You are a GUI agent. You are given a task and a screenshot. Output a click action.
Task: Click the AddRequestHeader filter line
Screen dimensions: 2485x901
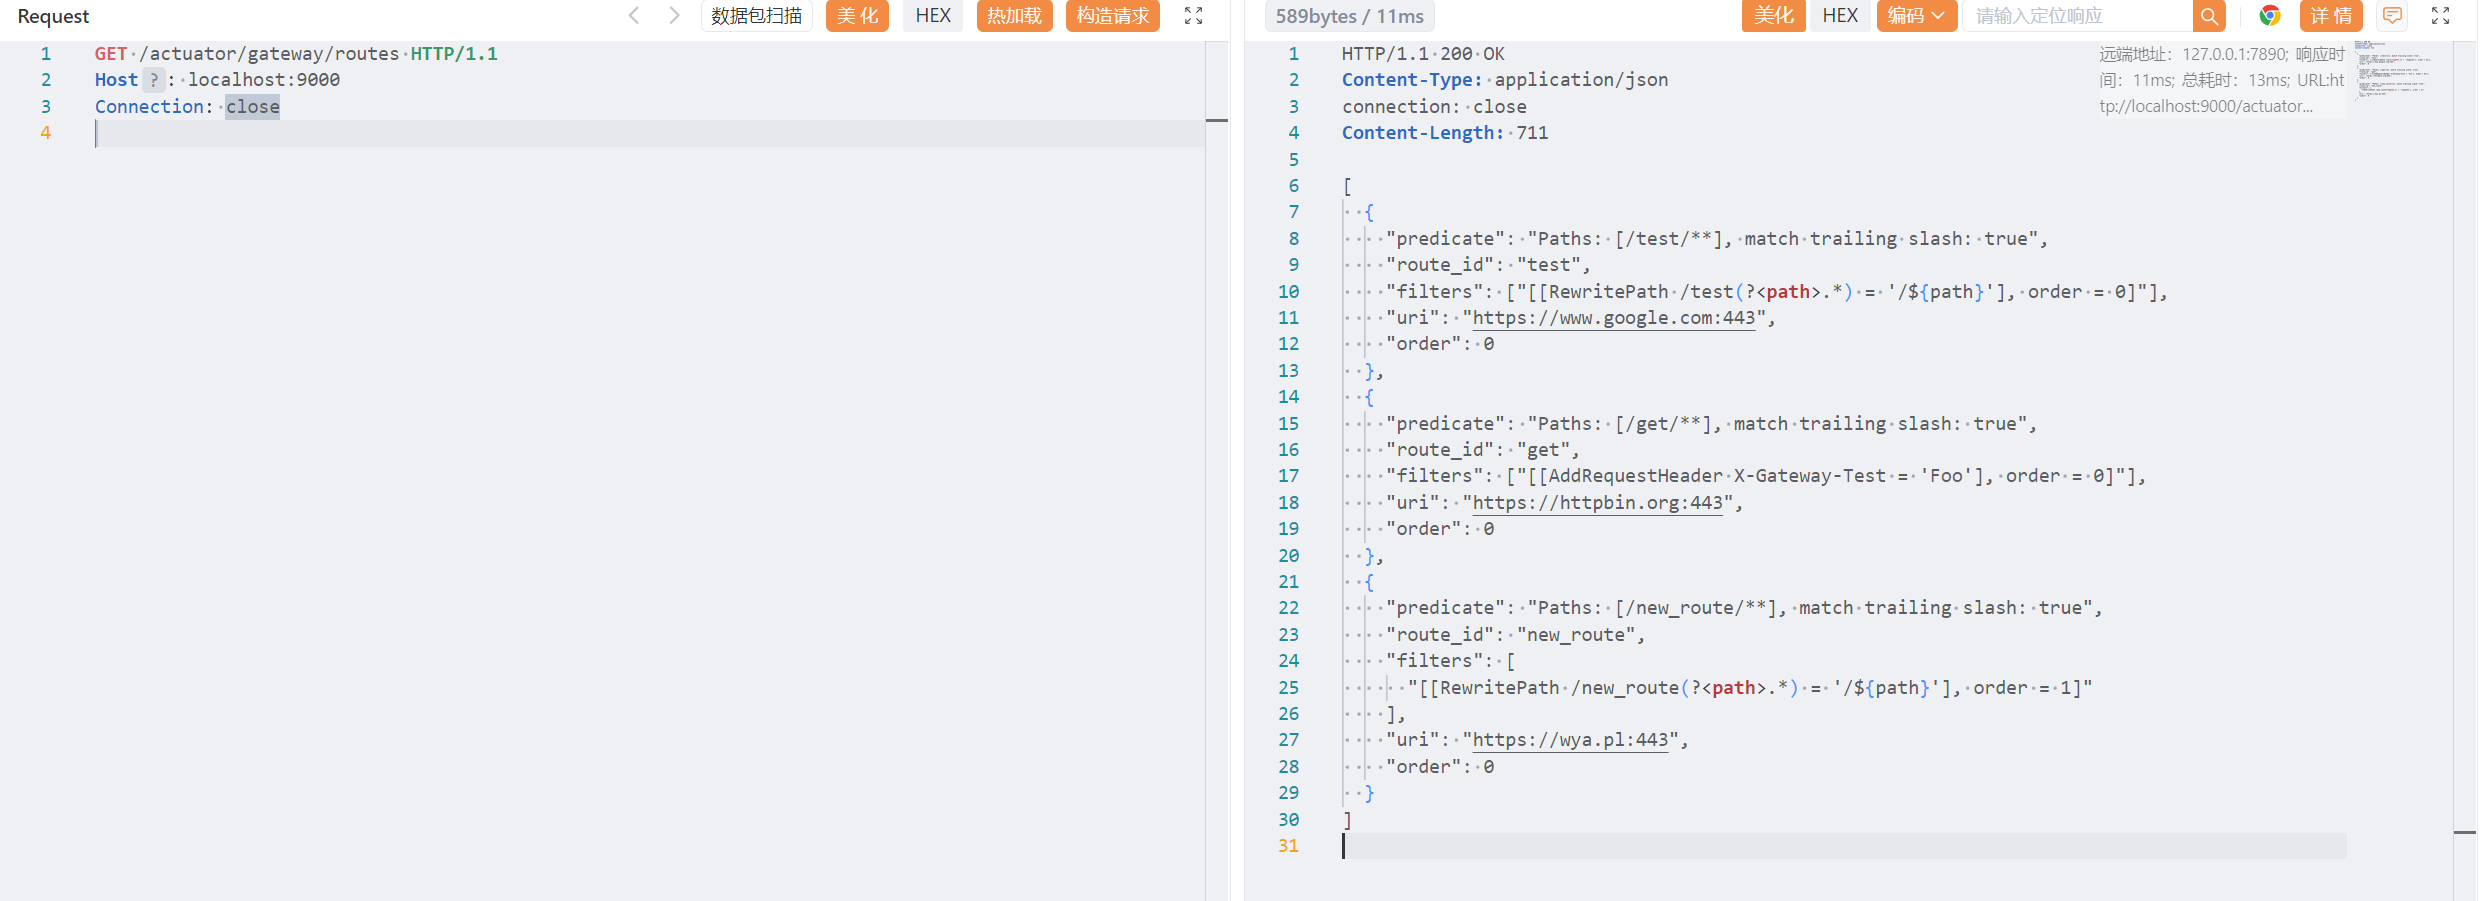click(x=1766, y=476)
